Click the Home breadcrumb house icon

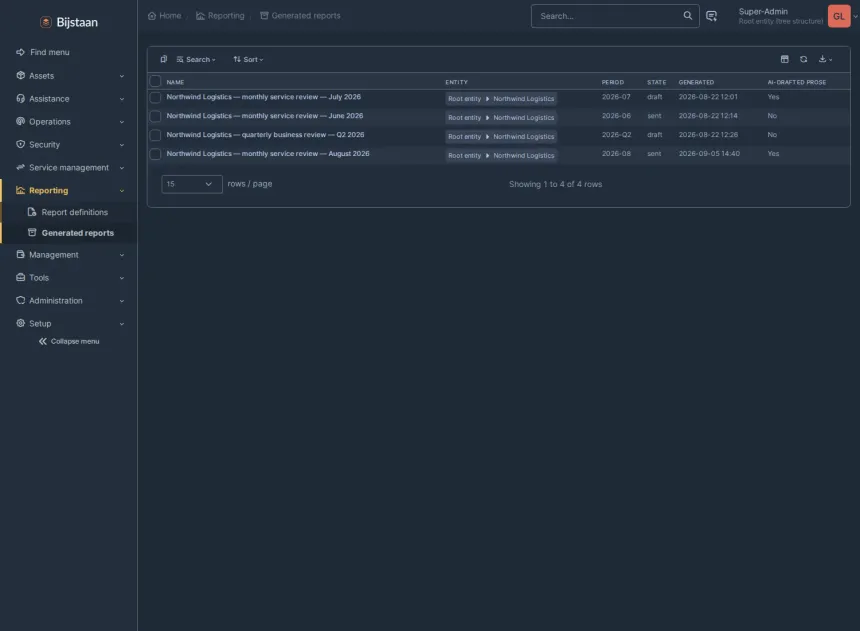(x=152, y=16)
